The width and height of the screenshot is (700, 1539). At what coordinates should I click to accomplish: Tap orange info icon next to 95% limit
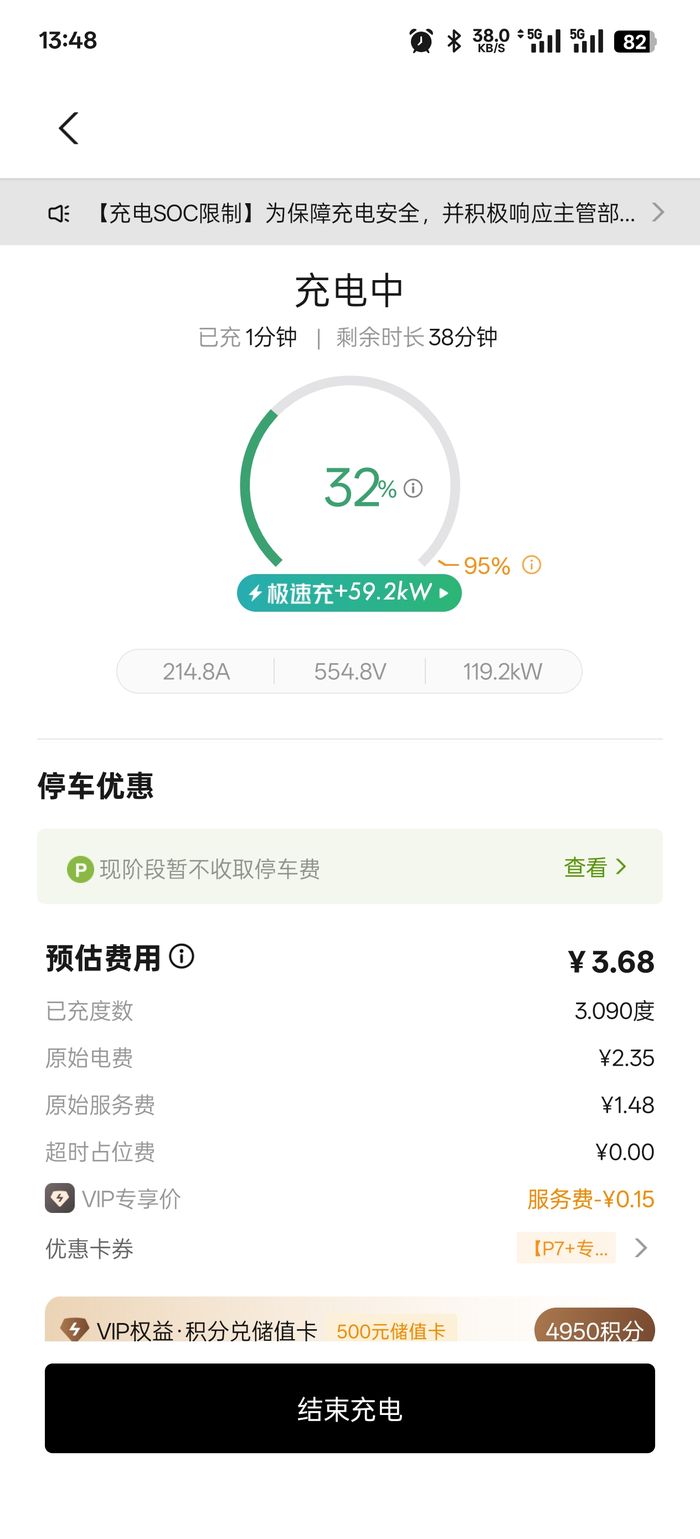pos(532,565)
